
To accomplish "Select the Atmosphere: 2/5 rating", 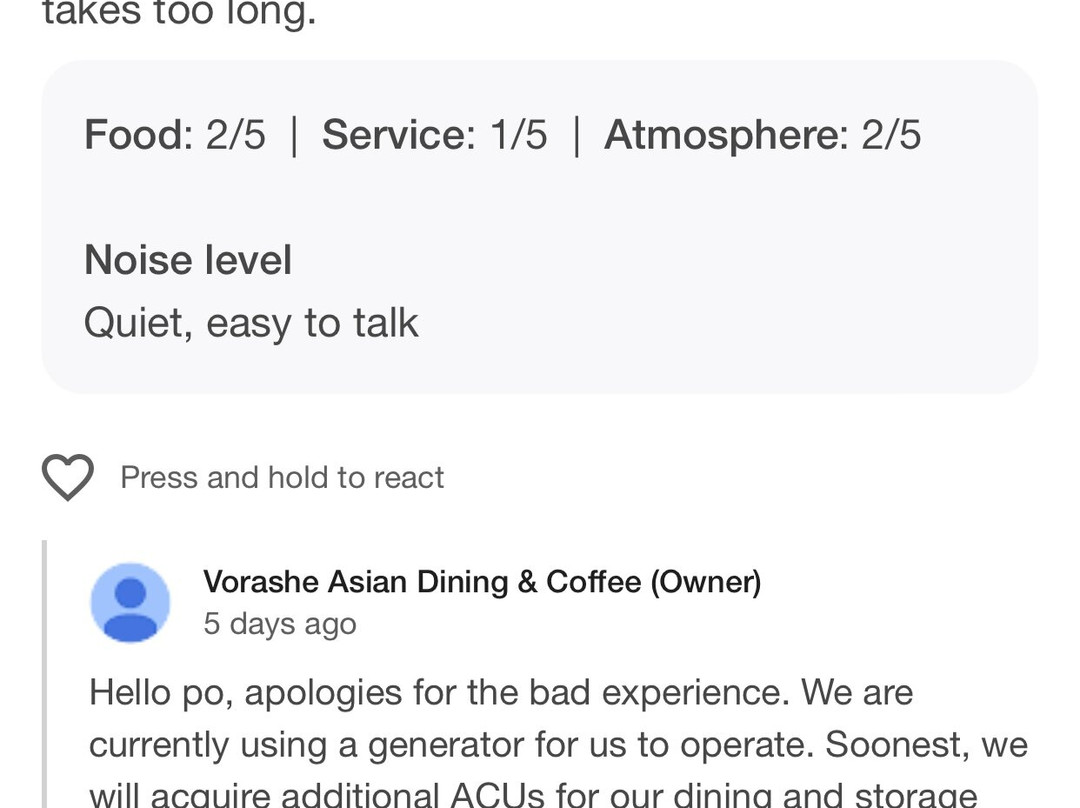I will click(x=762, y=134).
